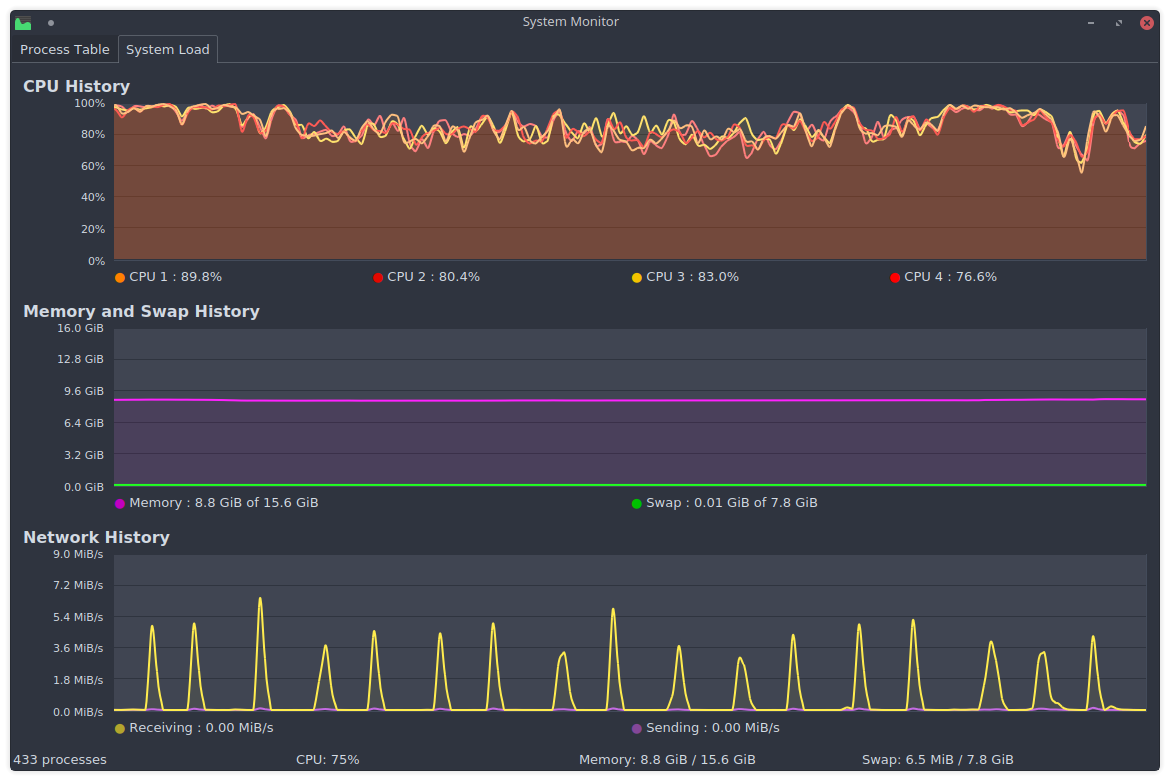Maximize the System Monitor window
Viewport: 1170px width, 781px height.
pos(1119,22)
